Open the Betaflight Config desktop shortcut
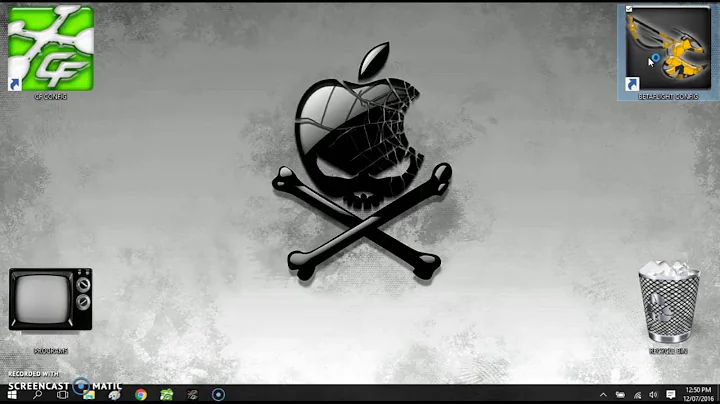Screen dimensions: 720x404 click(x=668, y=49)
